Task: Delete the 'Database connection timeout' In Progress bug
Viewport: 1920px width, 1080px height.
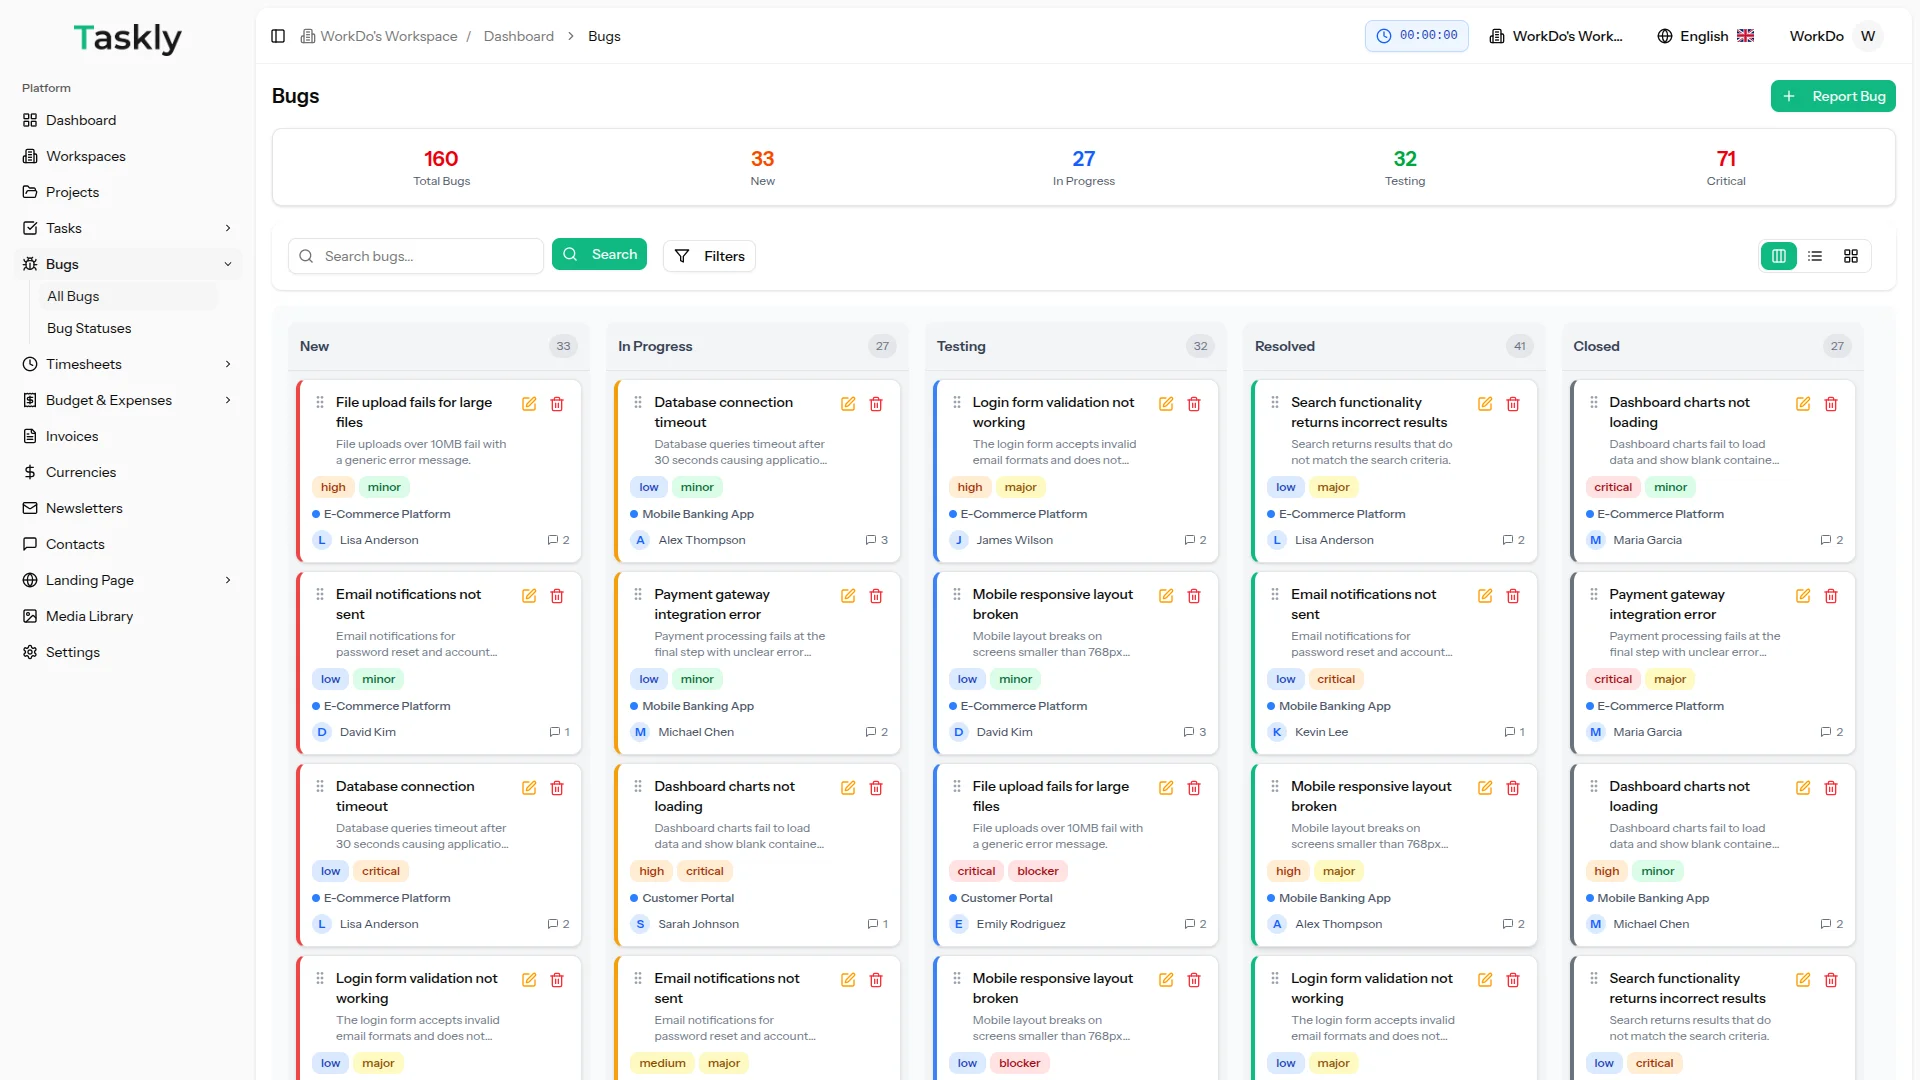Action: coord(876,404)
